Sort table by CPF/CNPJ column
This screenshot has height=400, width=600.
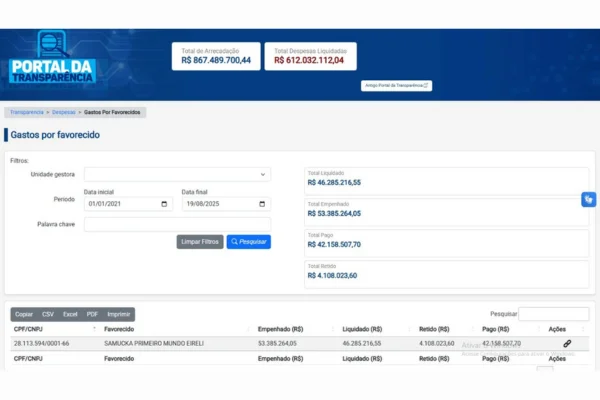pos(52,328)
